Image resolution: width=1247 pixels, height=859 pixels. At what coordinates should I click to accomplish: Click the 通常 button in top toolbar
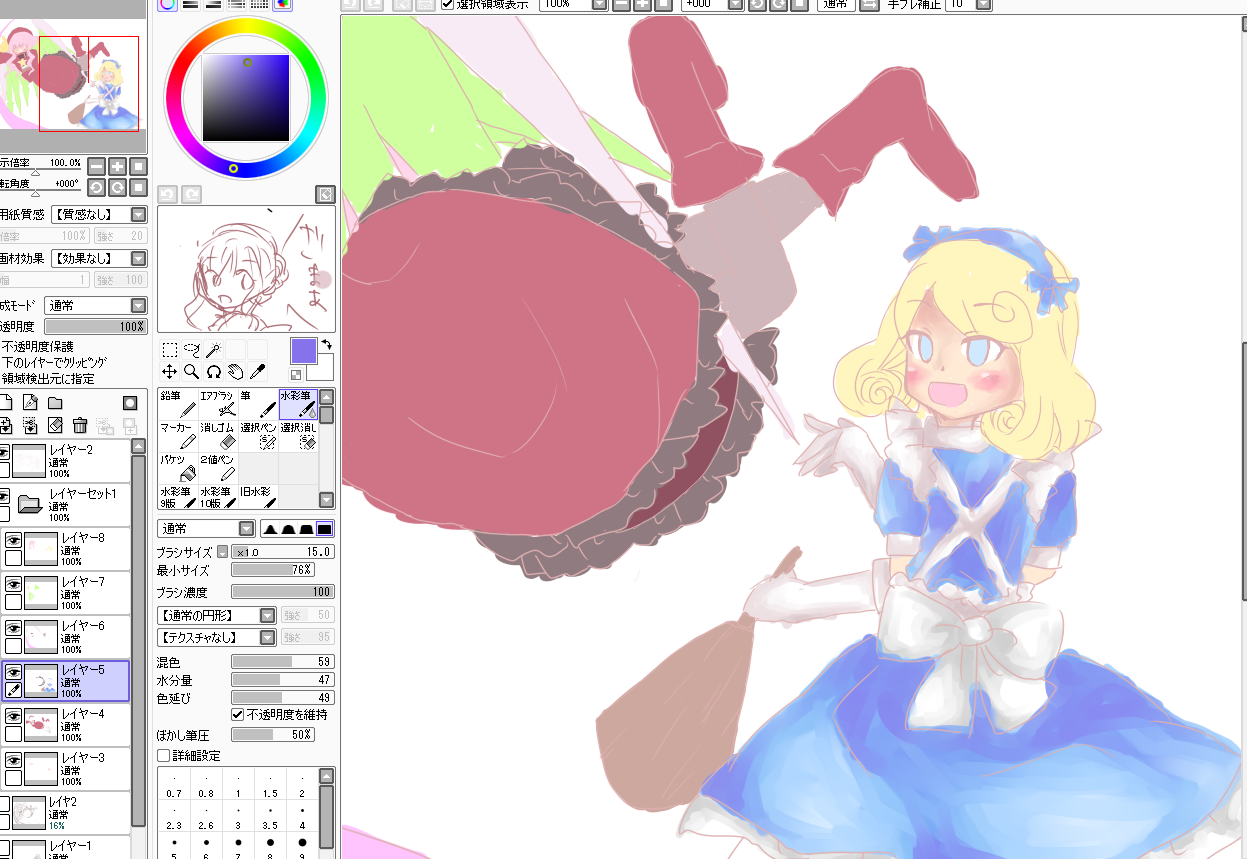[835, 4]
